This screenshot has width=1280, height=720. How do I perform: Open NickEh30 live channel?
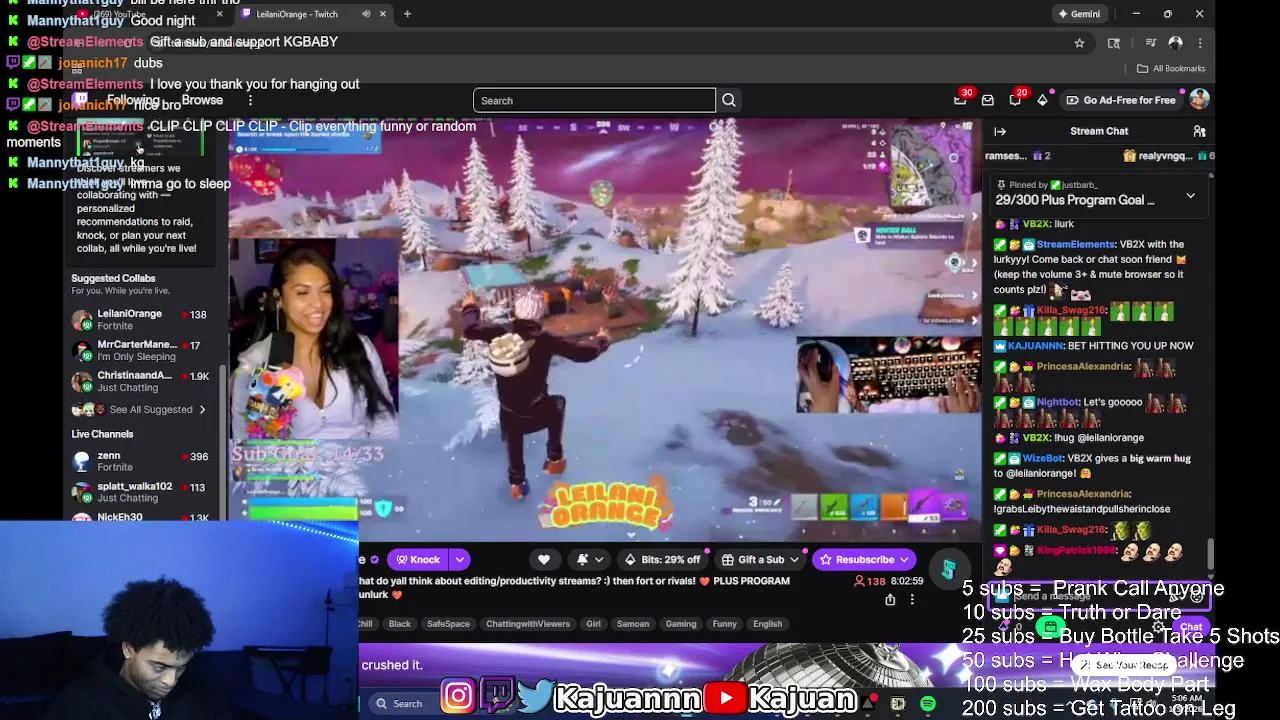point(140,517)
